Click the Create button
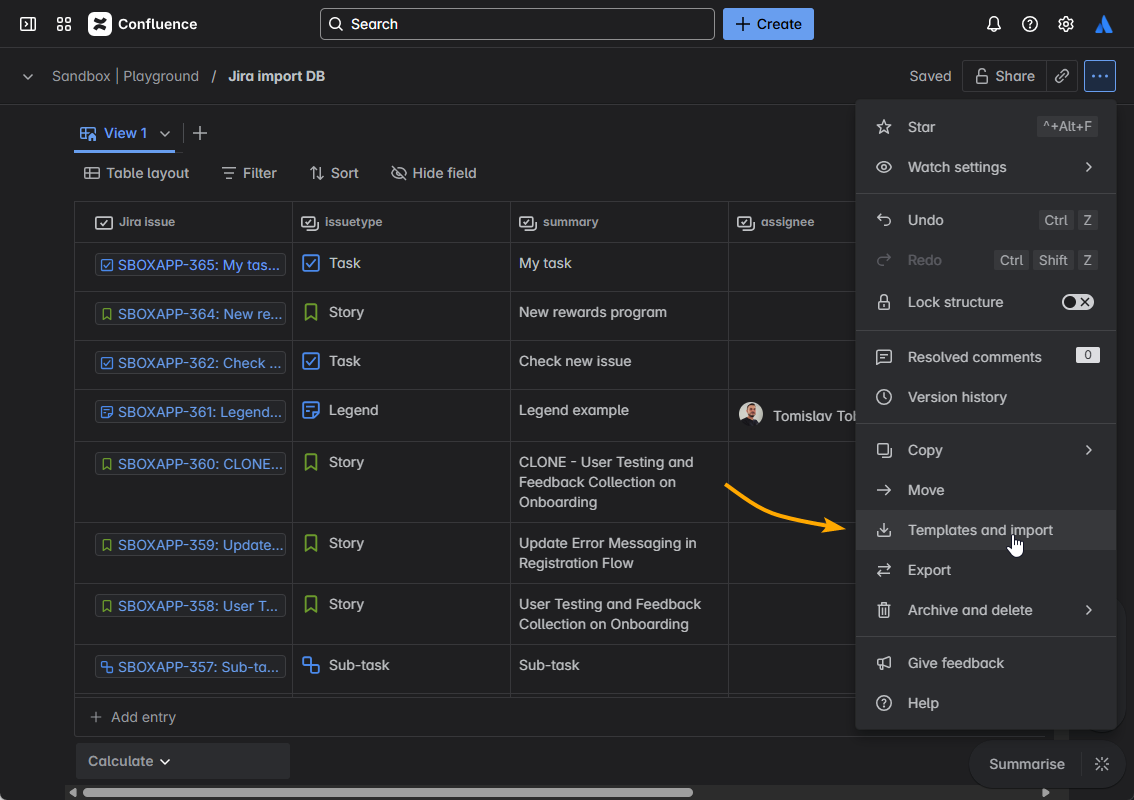1134x800 pixels. (768, 23)
